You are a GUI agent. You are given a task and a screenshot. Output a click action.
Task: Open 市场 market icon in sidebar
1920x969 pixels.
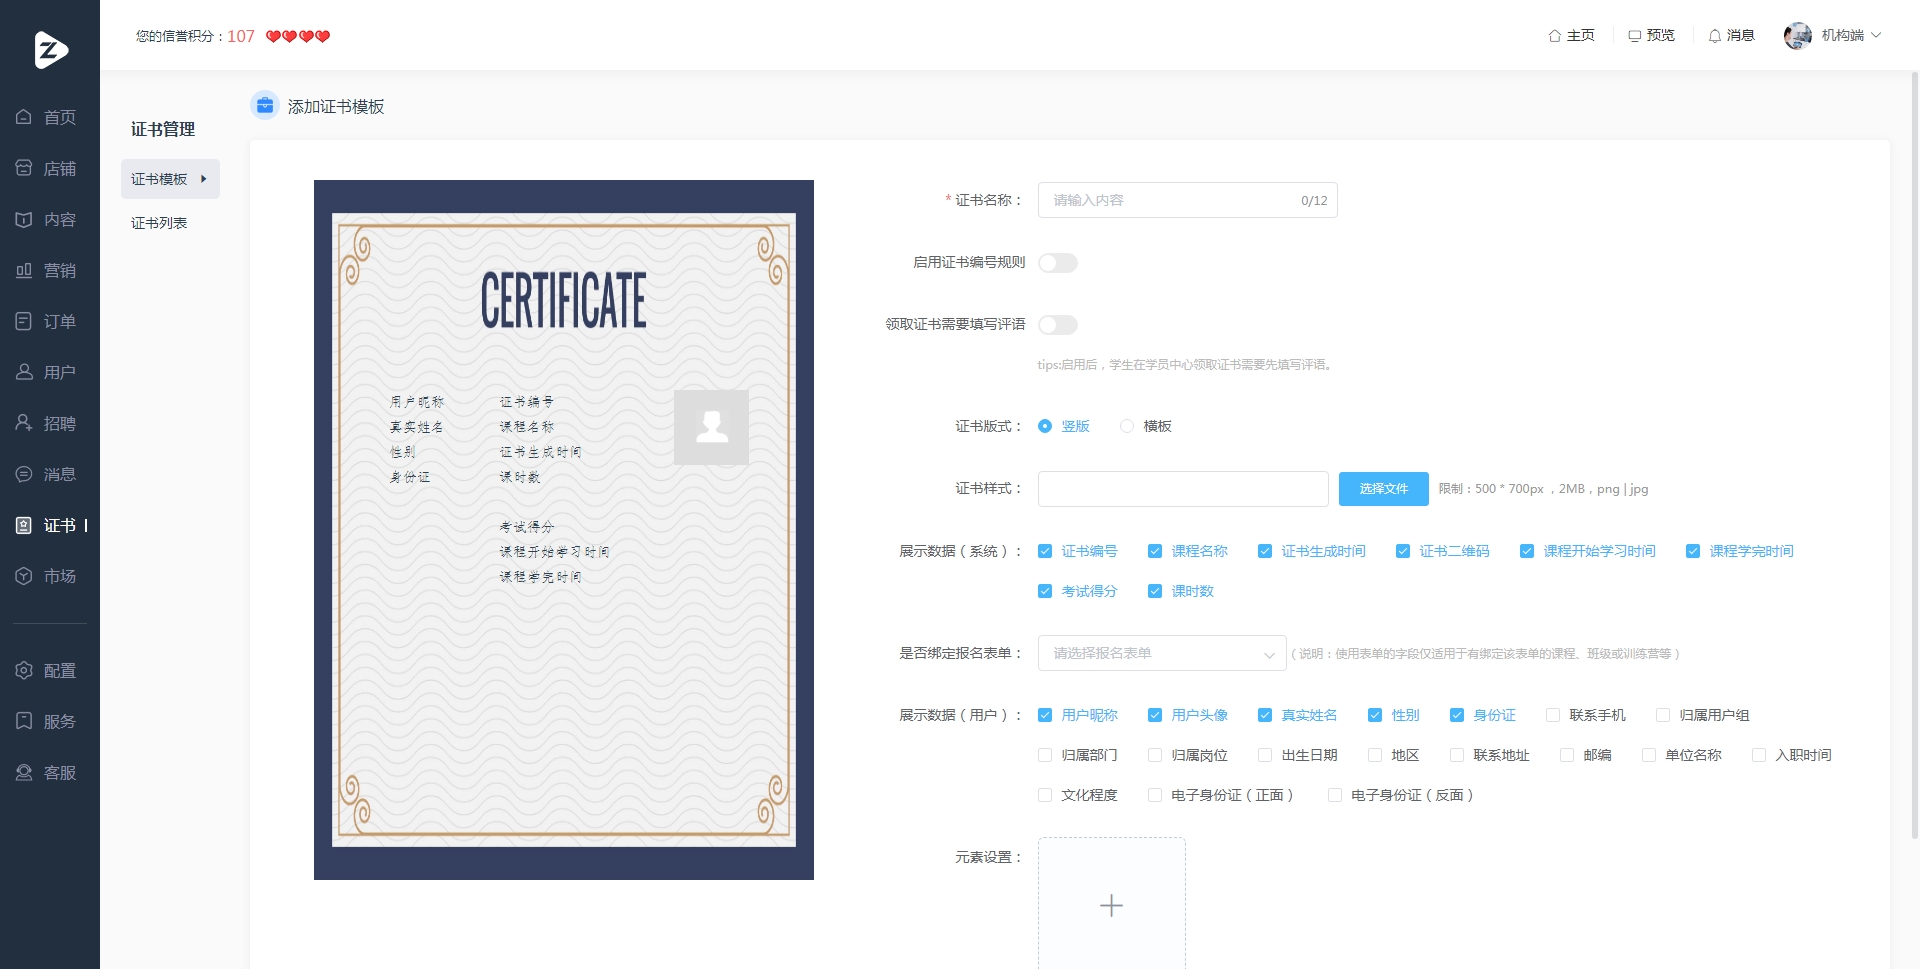24,576
